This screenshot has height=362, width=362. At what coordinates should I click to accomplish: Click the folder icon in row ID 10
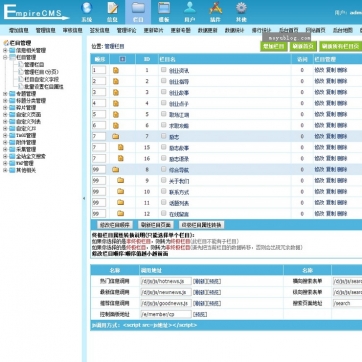coord(121,191)
